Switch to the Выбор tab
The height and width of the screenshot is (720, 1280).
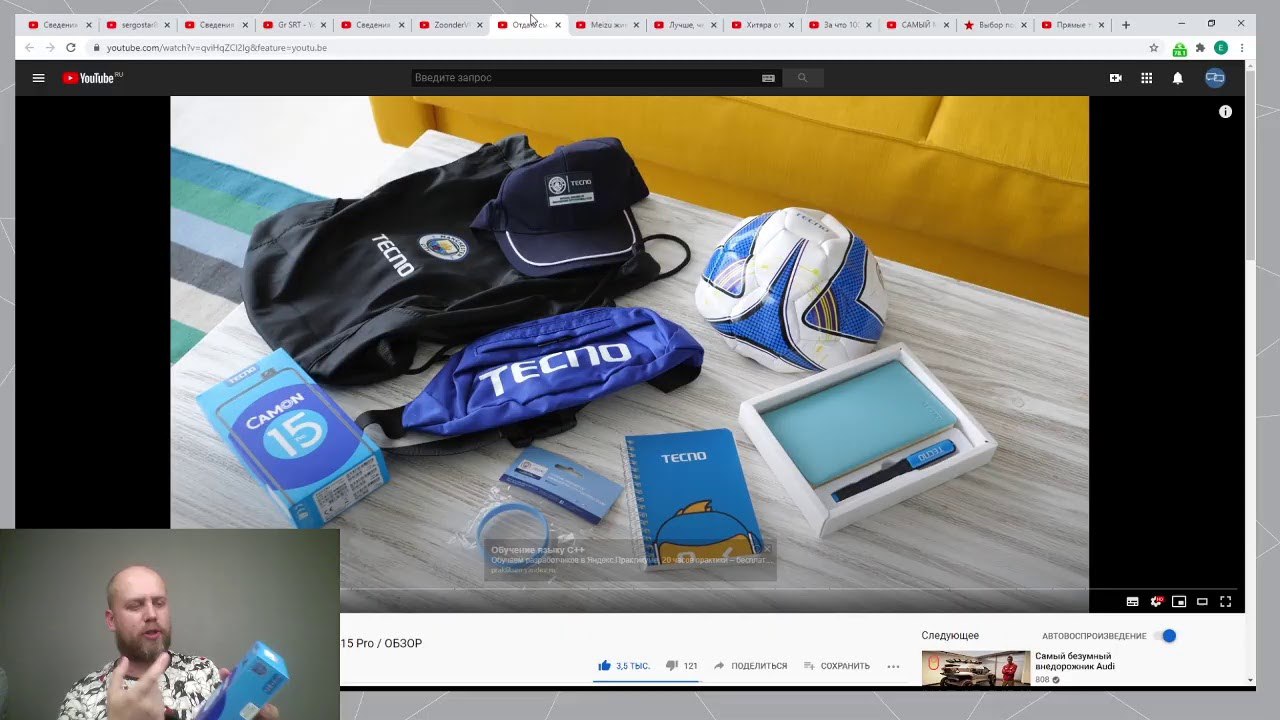click(x=995, y=24)
